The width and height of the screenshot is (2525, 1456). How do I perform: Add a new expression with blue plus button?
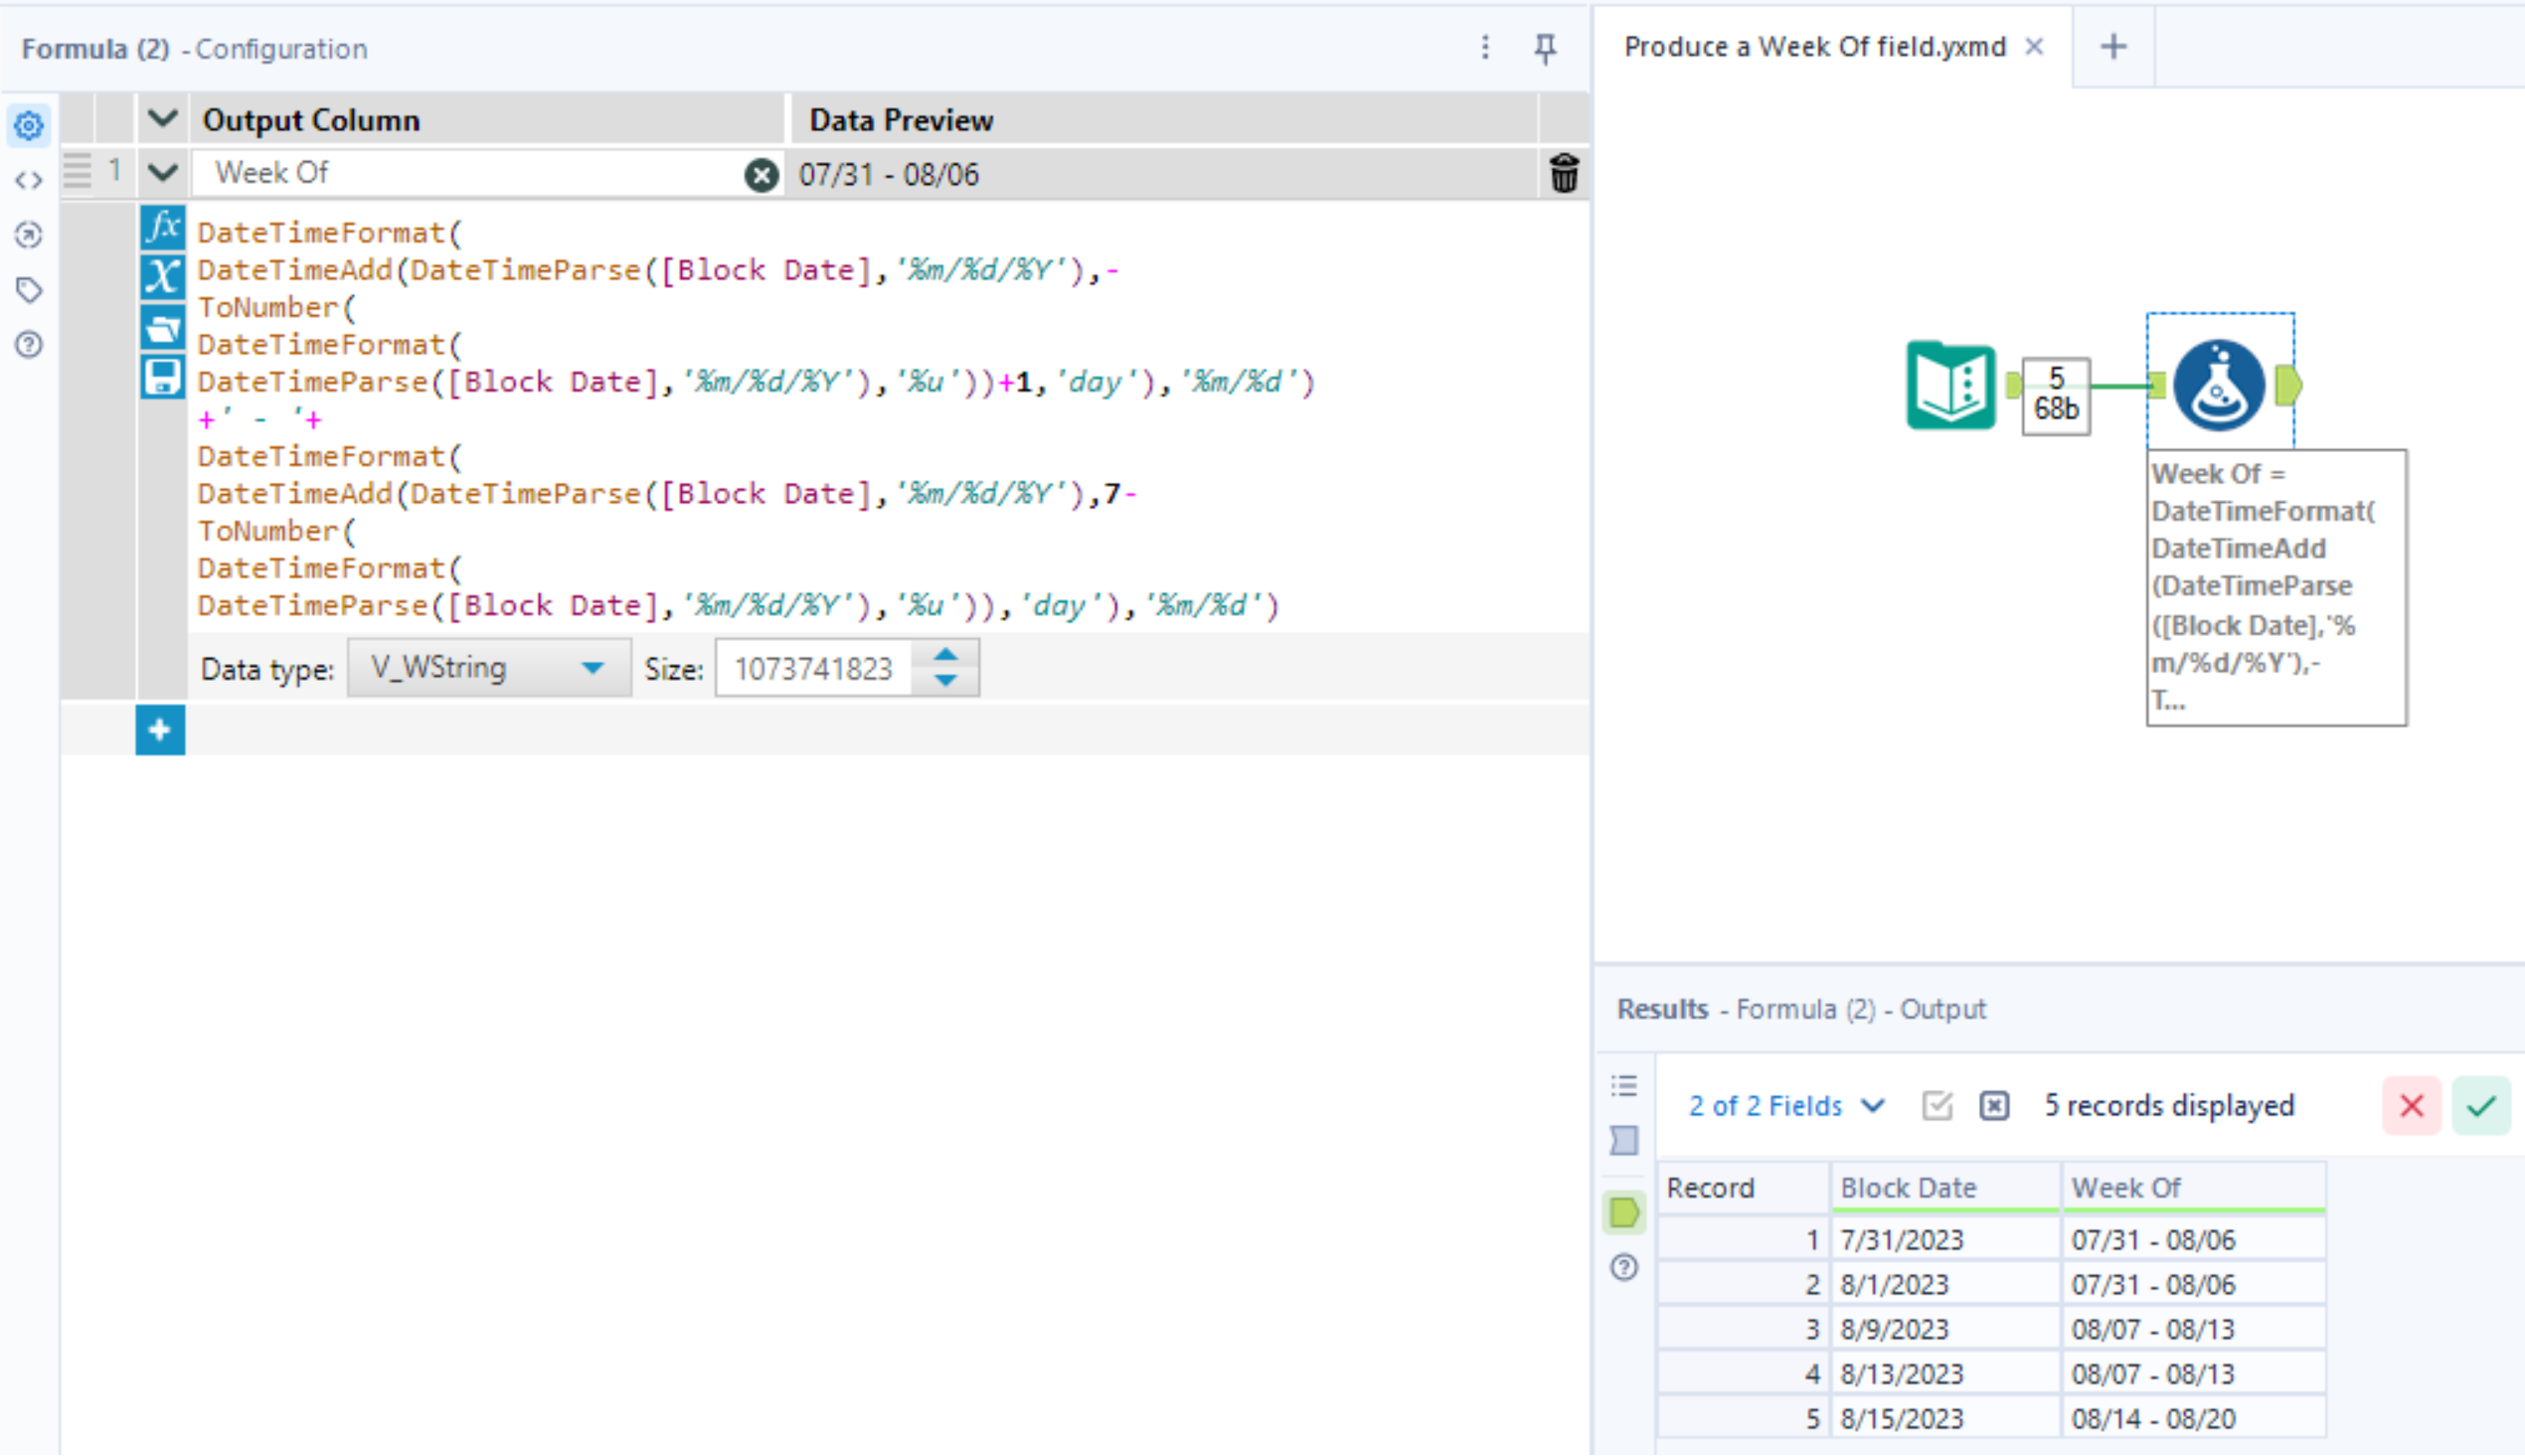[160, 730]
